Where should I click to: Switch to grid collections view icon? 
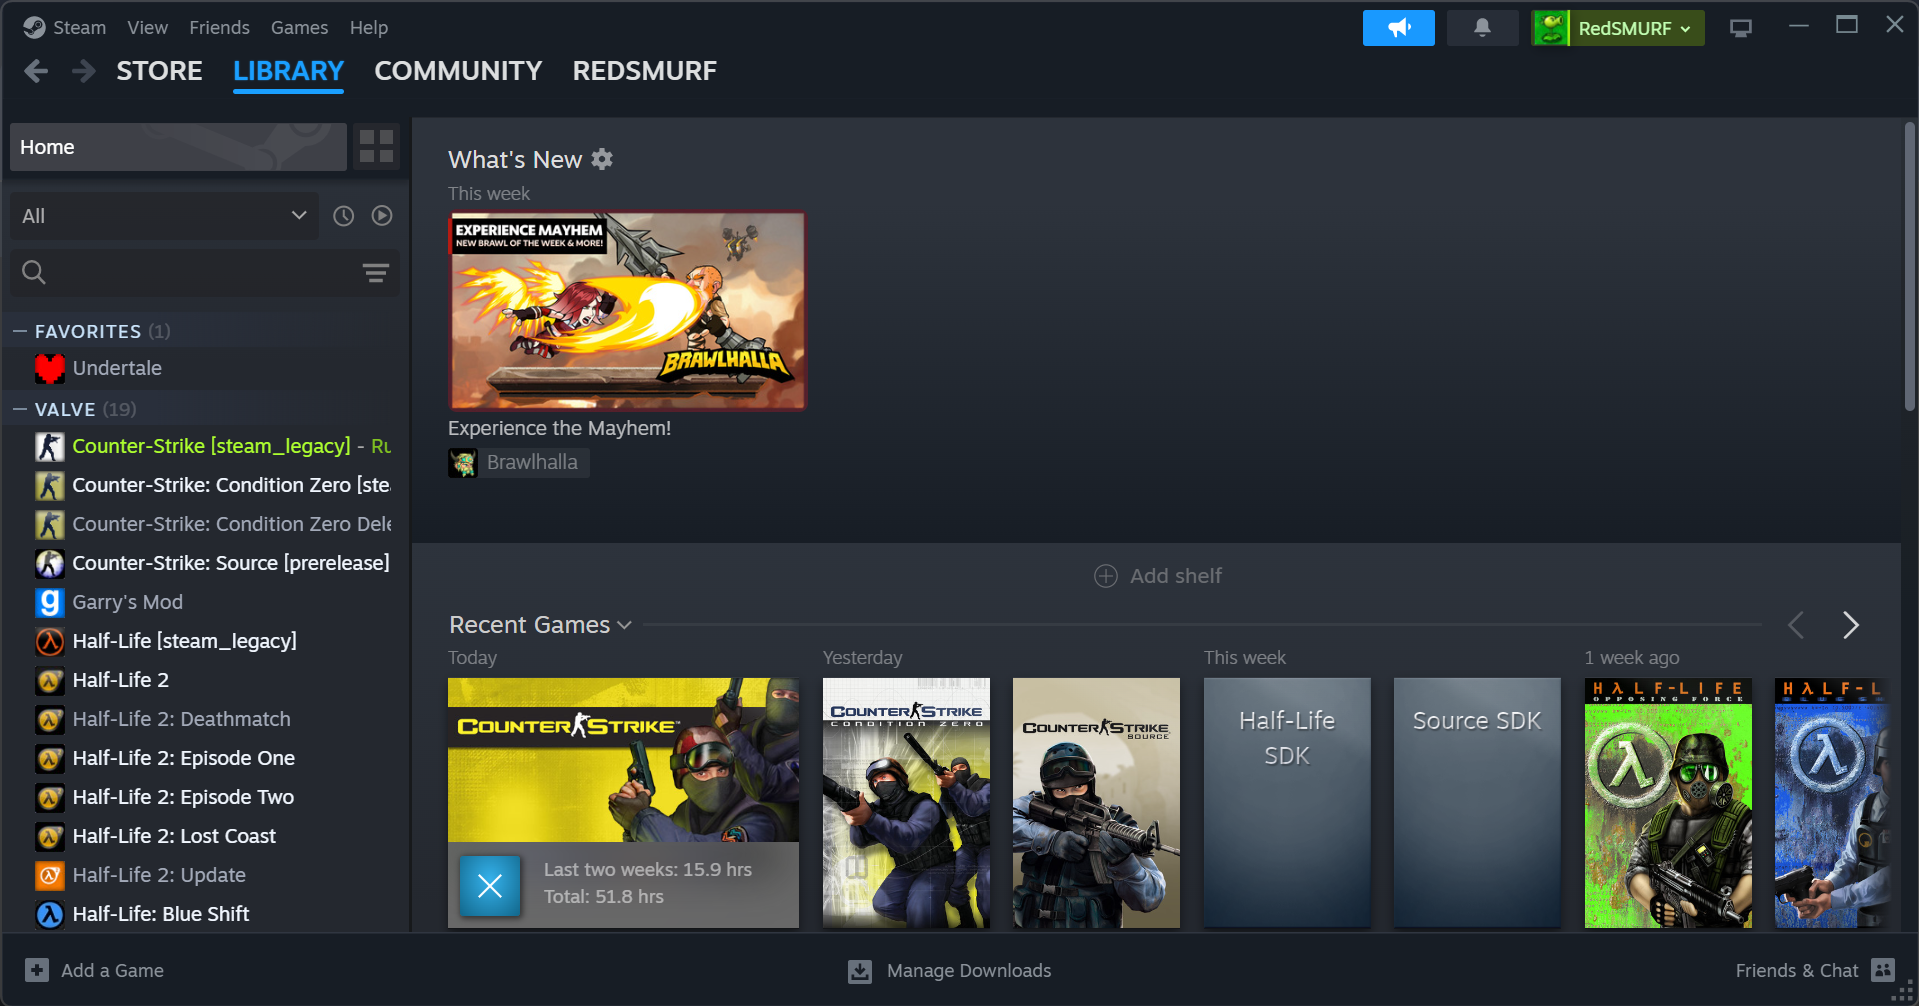376,147
